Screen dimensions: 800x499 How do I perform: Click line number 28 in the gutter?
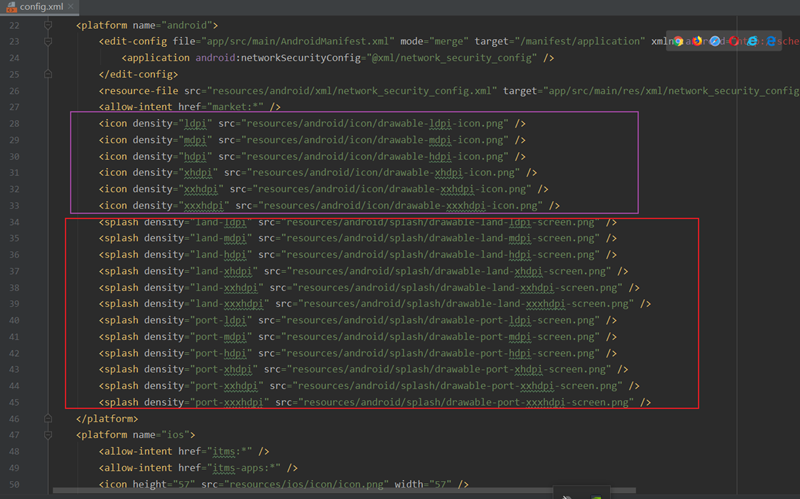pyautogui.click(x=14, y=123)
